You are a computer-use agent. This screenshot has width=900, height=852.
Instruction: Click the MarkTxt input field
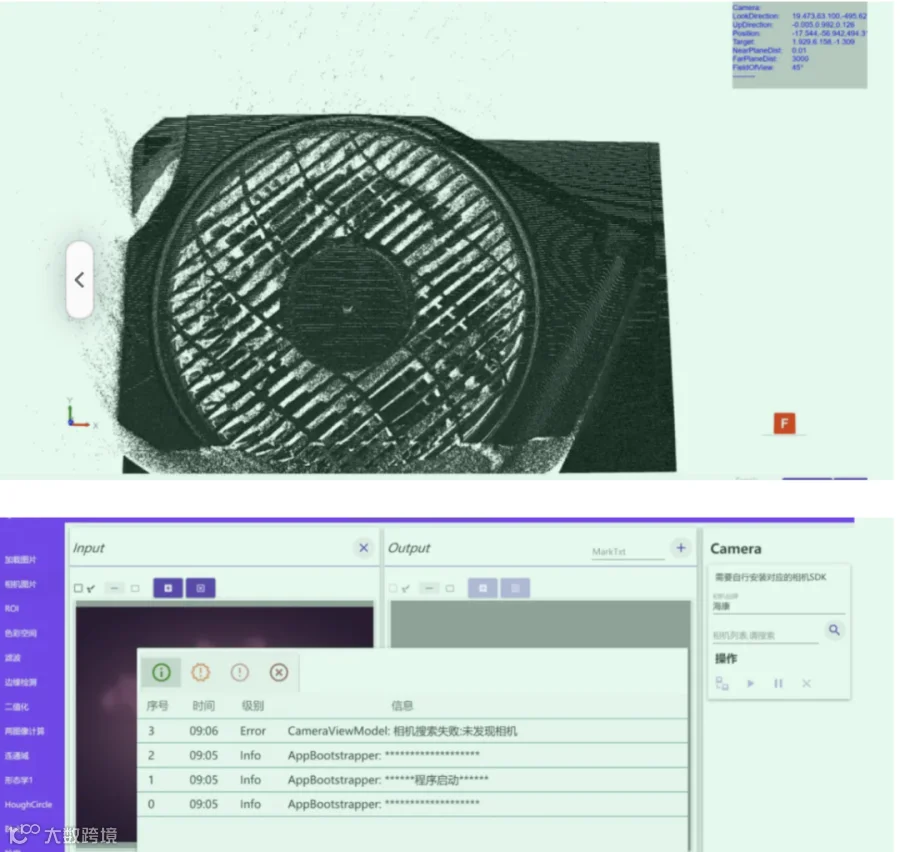(x=628, y=552)
